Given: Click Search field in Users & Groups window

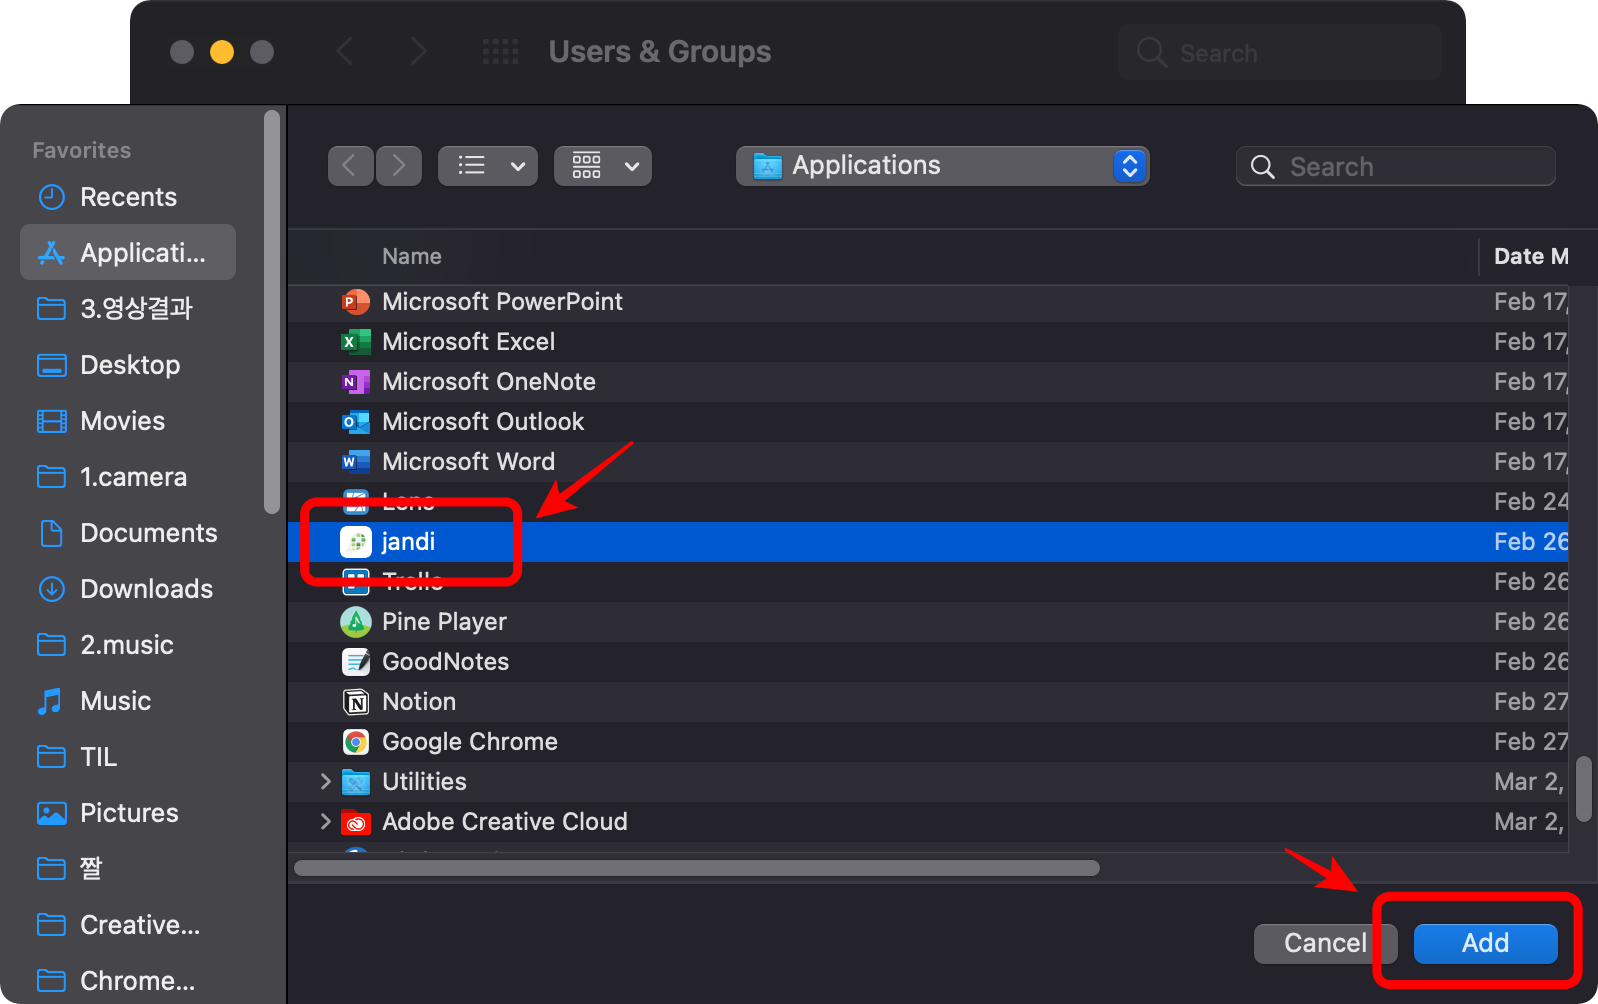Looking at the screenshot, I should 1280,53.
